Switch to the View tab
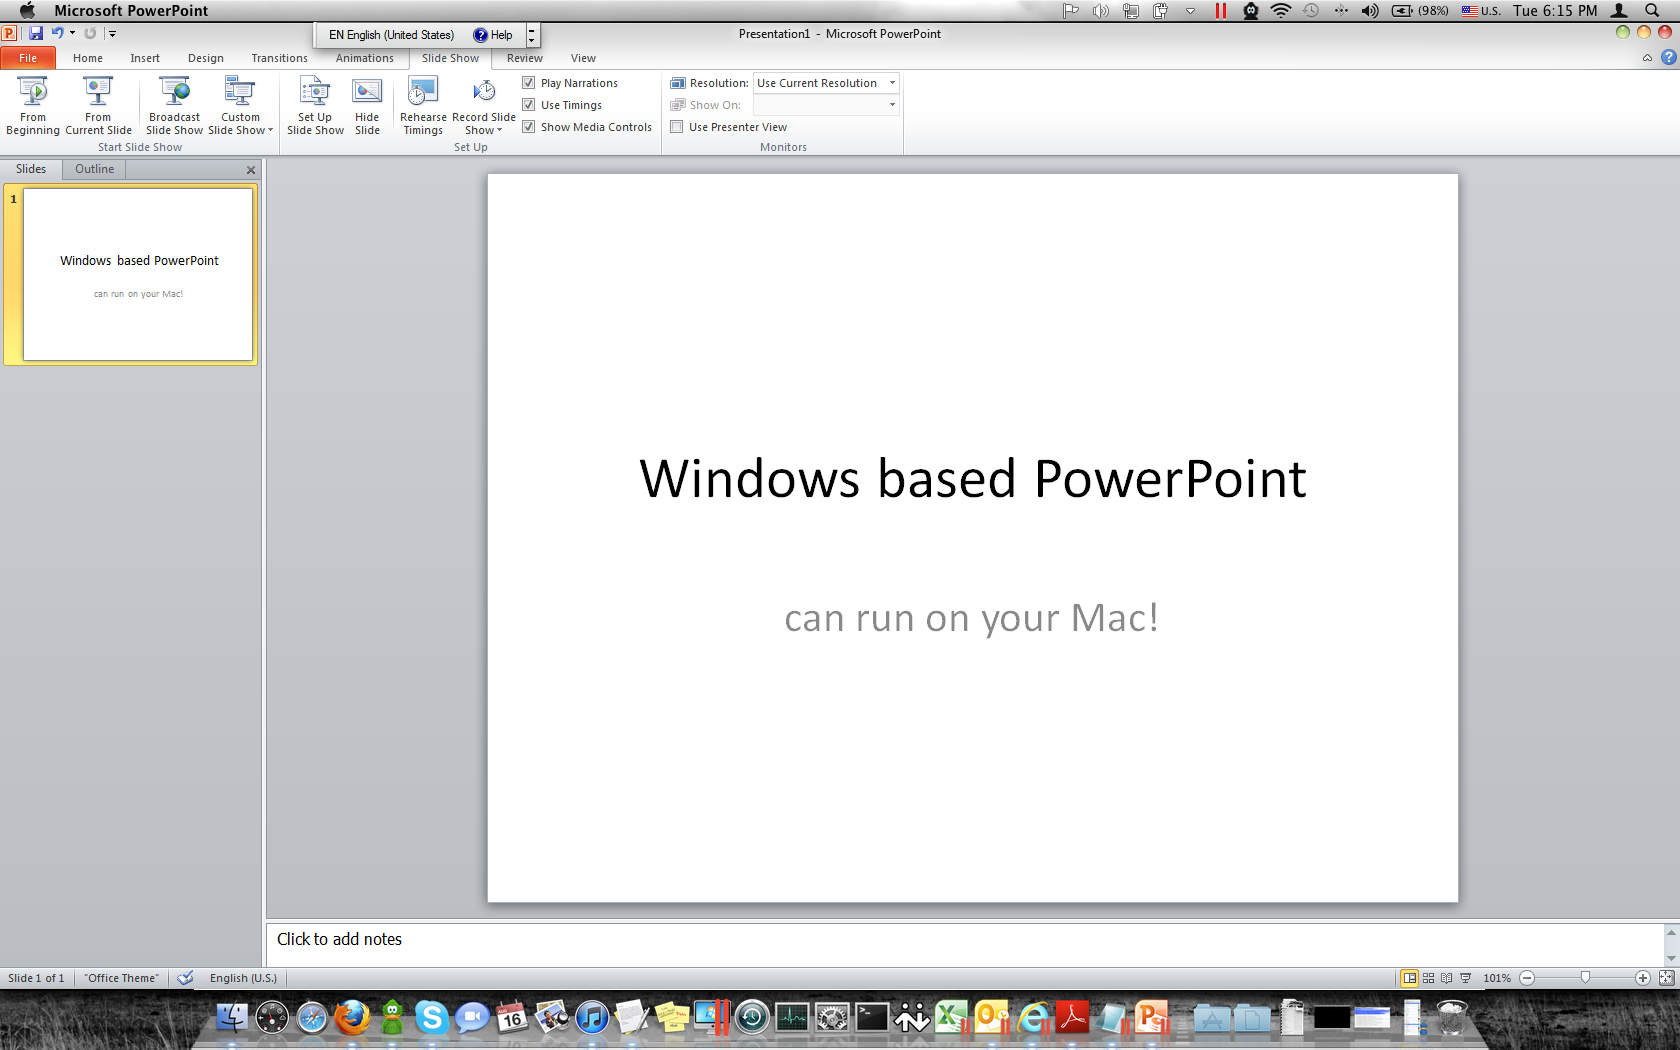Image resolution: width=1680 pixels, height=1050 pixels. click(x=583, y=58)
